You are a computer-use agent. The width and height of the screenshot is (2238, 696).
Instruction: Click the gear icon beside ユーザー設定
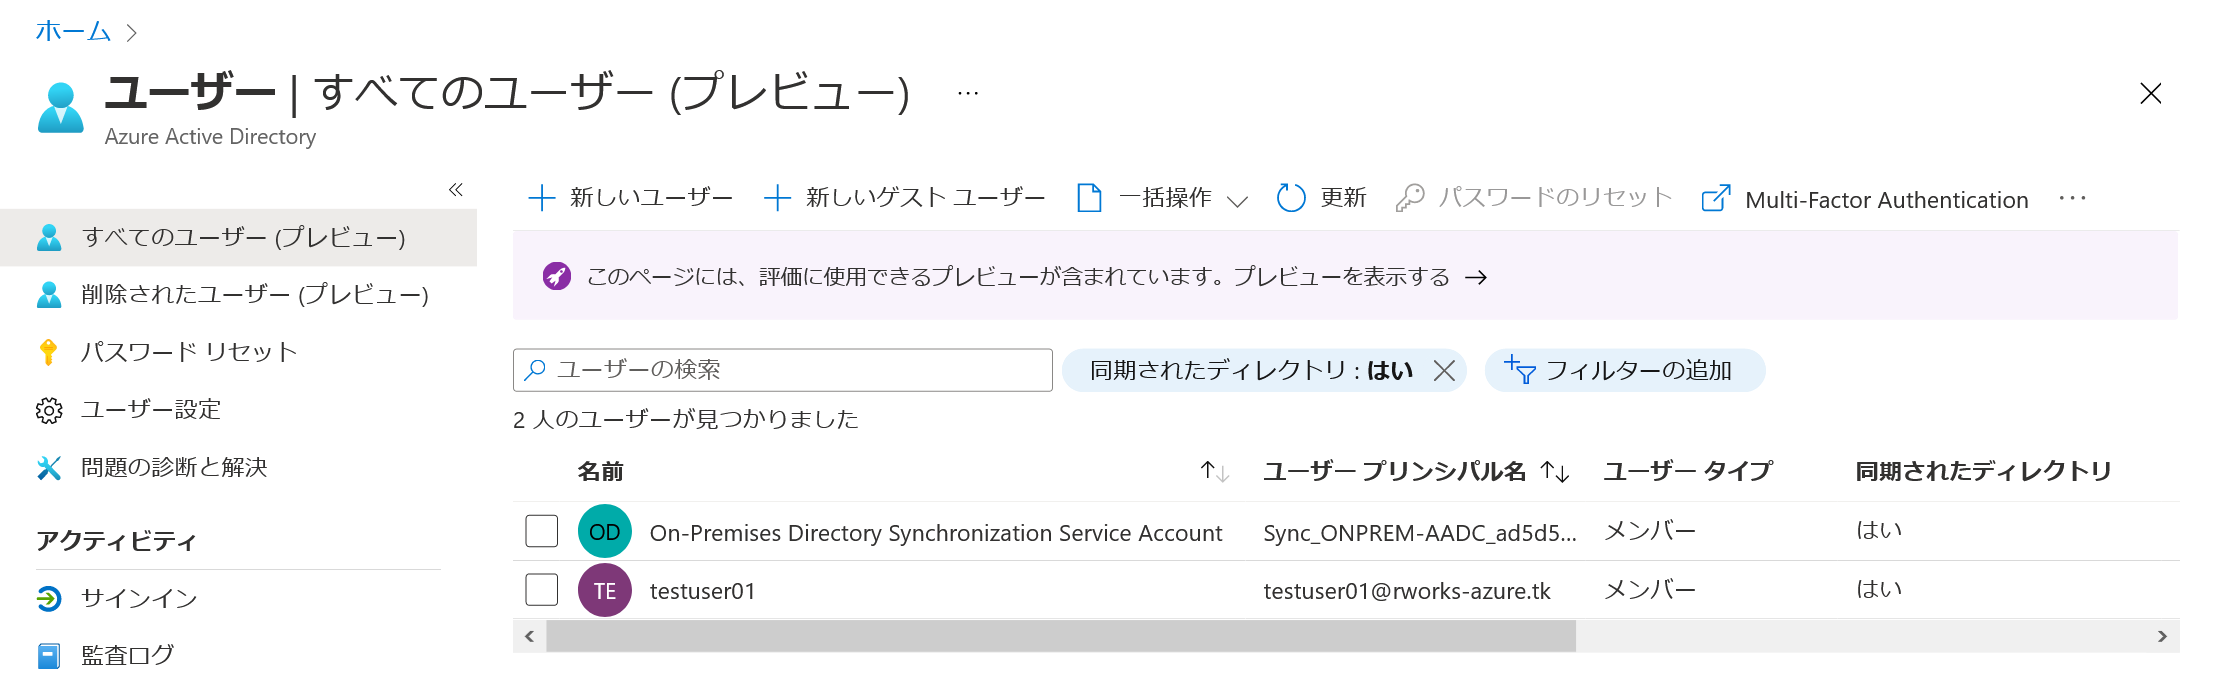[49, 410]
